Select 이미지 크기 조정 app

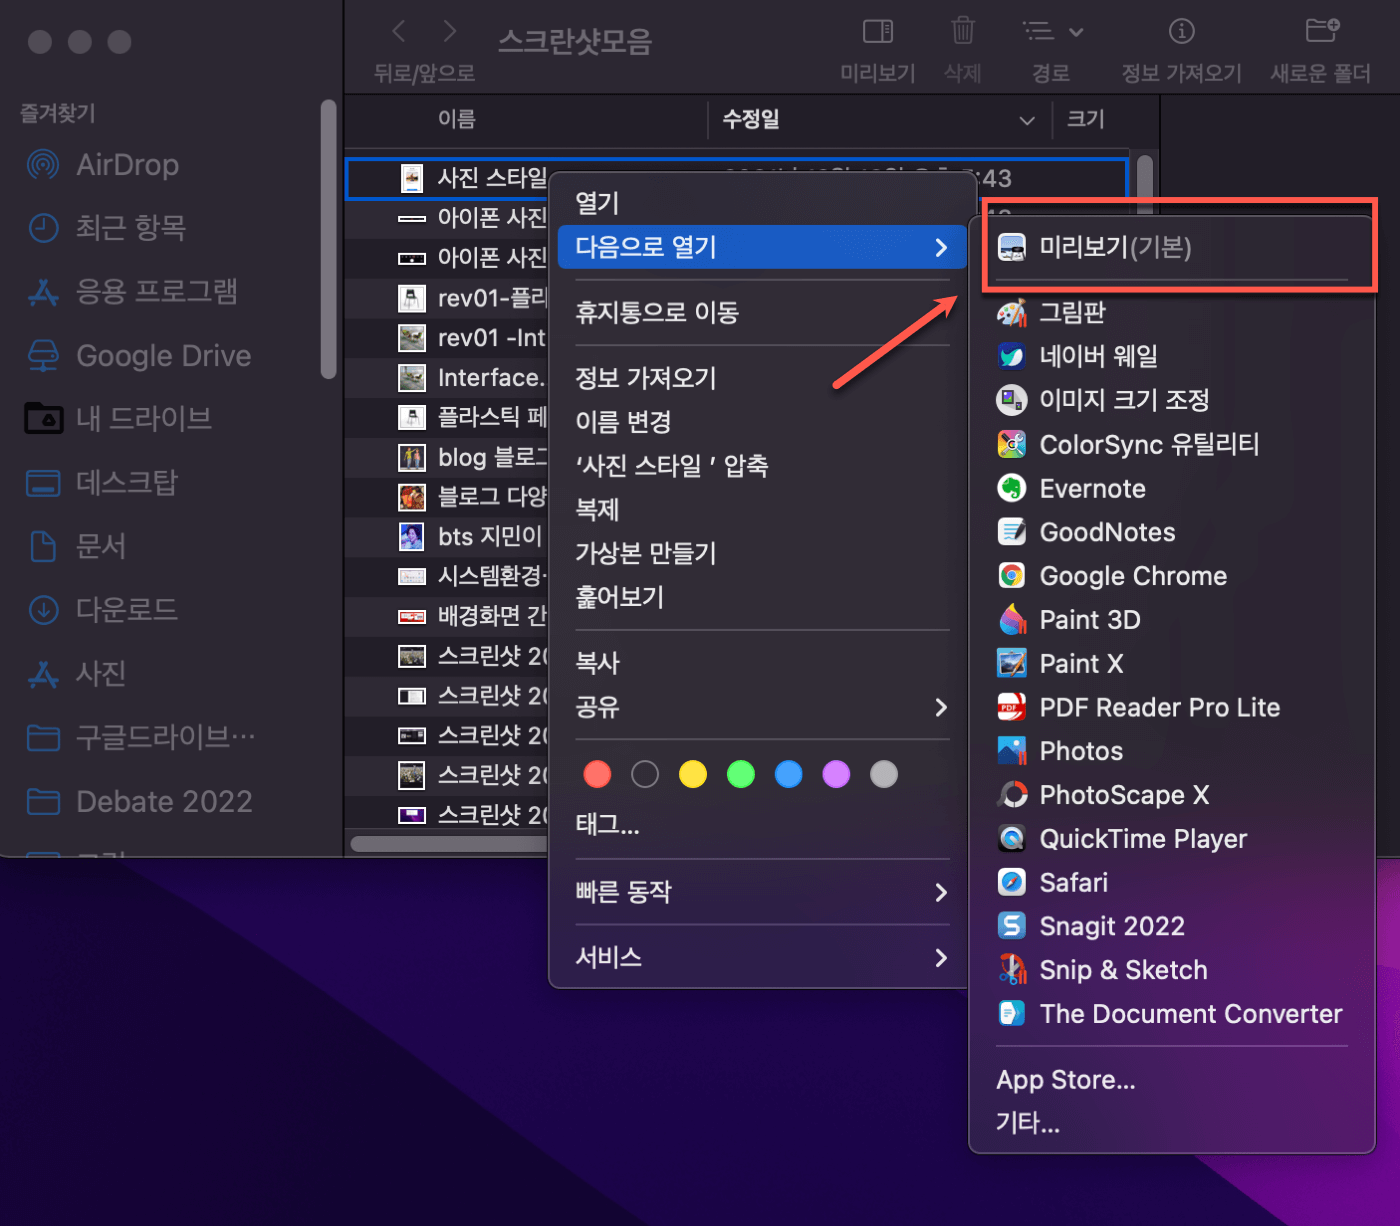[1172, 400]
